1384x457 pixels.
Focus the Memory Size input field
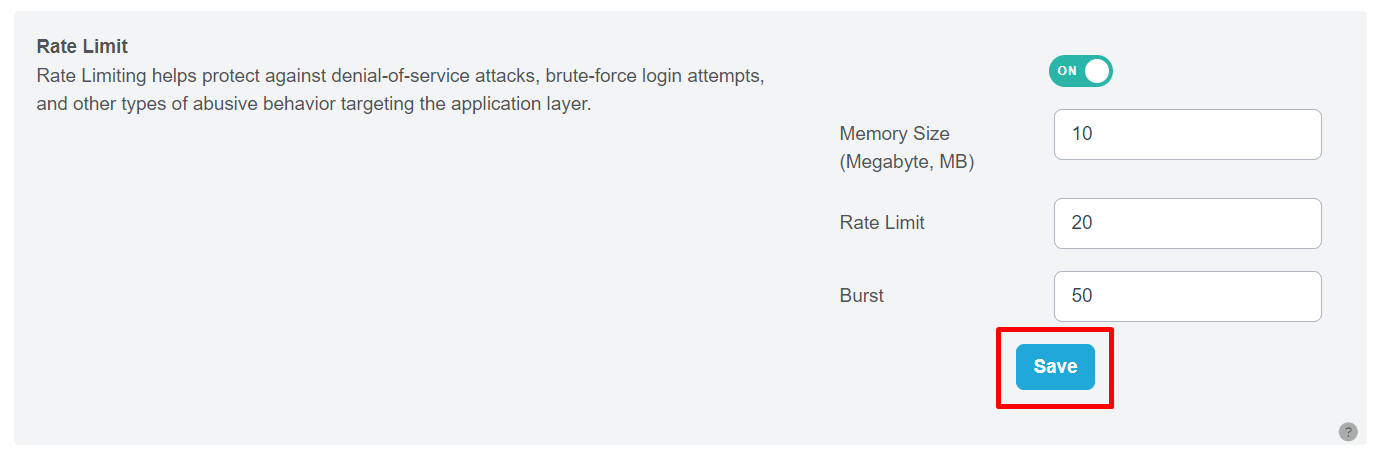coord(1187,134)
